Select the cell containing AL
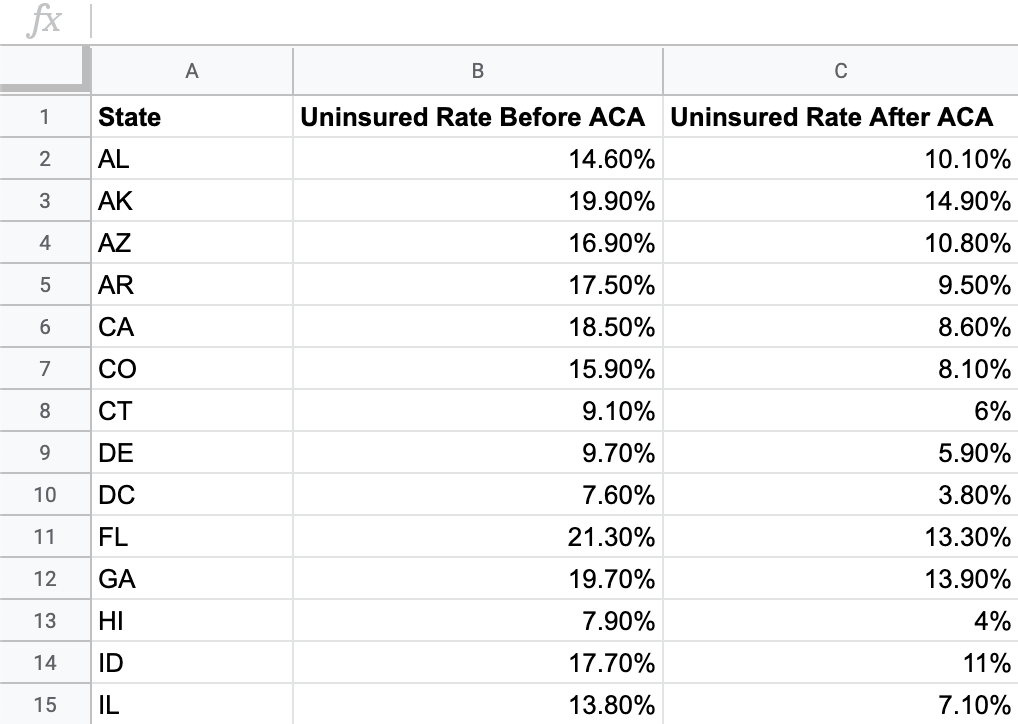1018x724 pixels. click(191, 159)
